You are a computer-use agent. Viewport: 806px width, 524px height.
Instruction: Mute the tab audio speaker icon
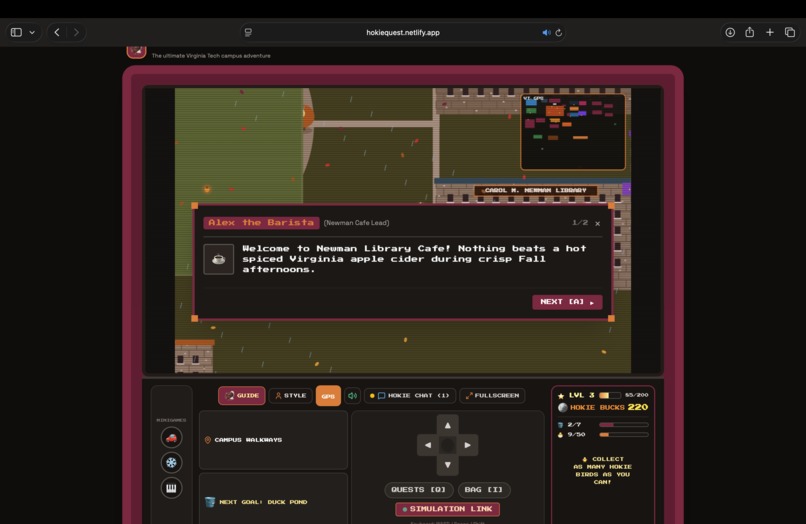[546, 32]
